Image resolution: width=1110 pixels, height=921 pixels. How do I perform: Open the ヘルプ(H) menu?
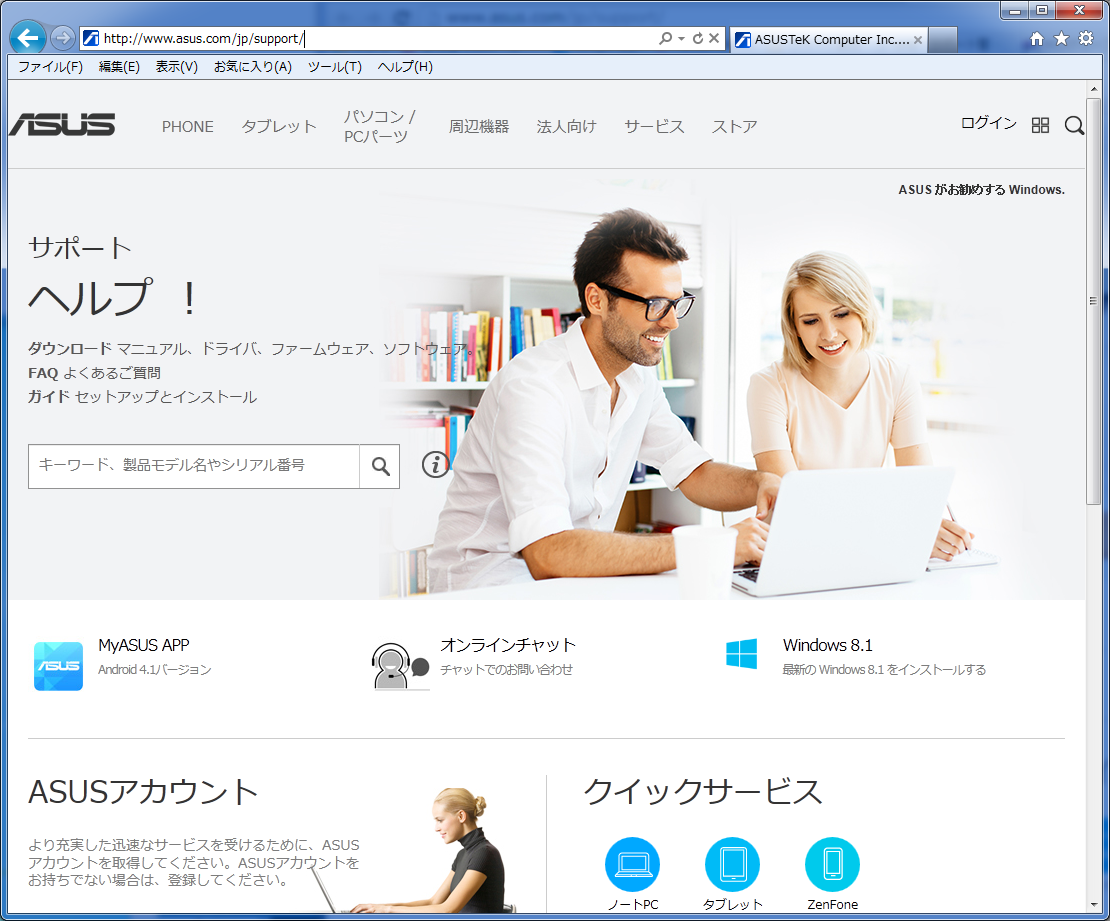[x=405, y=67]
